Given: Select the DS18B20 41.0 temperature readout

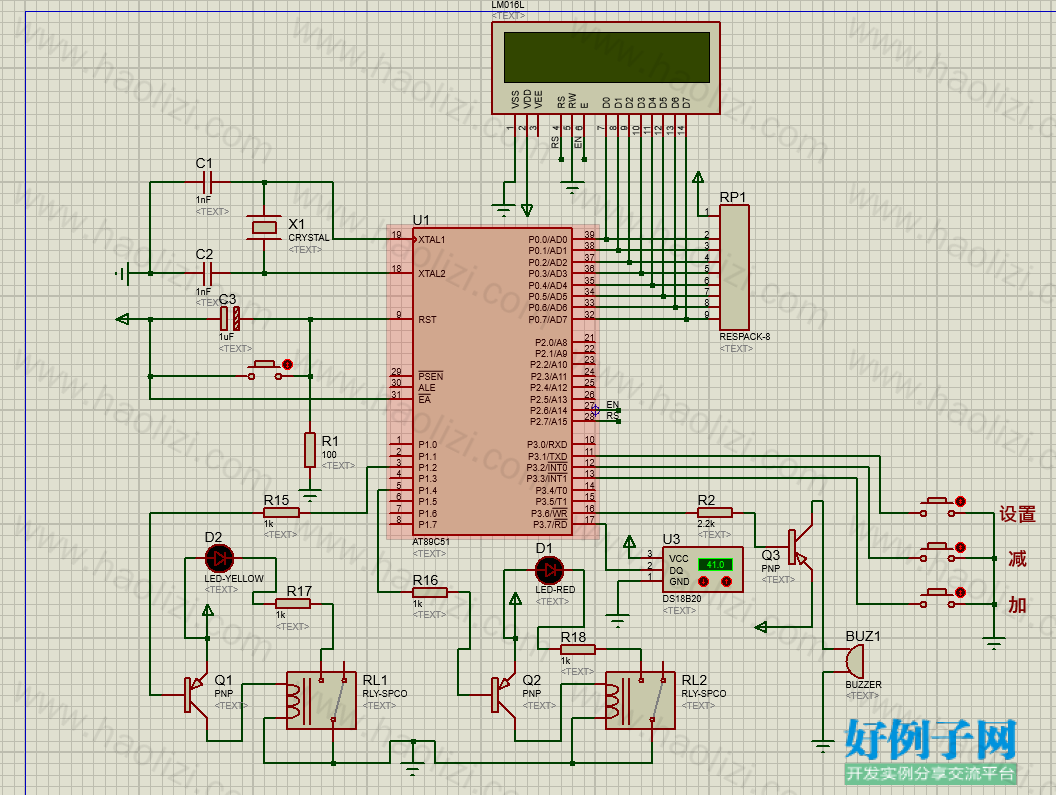Looking at the screenshot, I should [715, 565].
